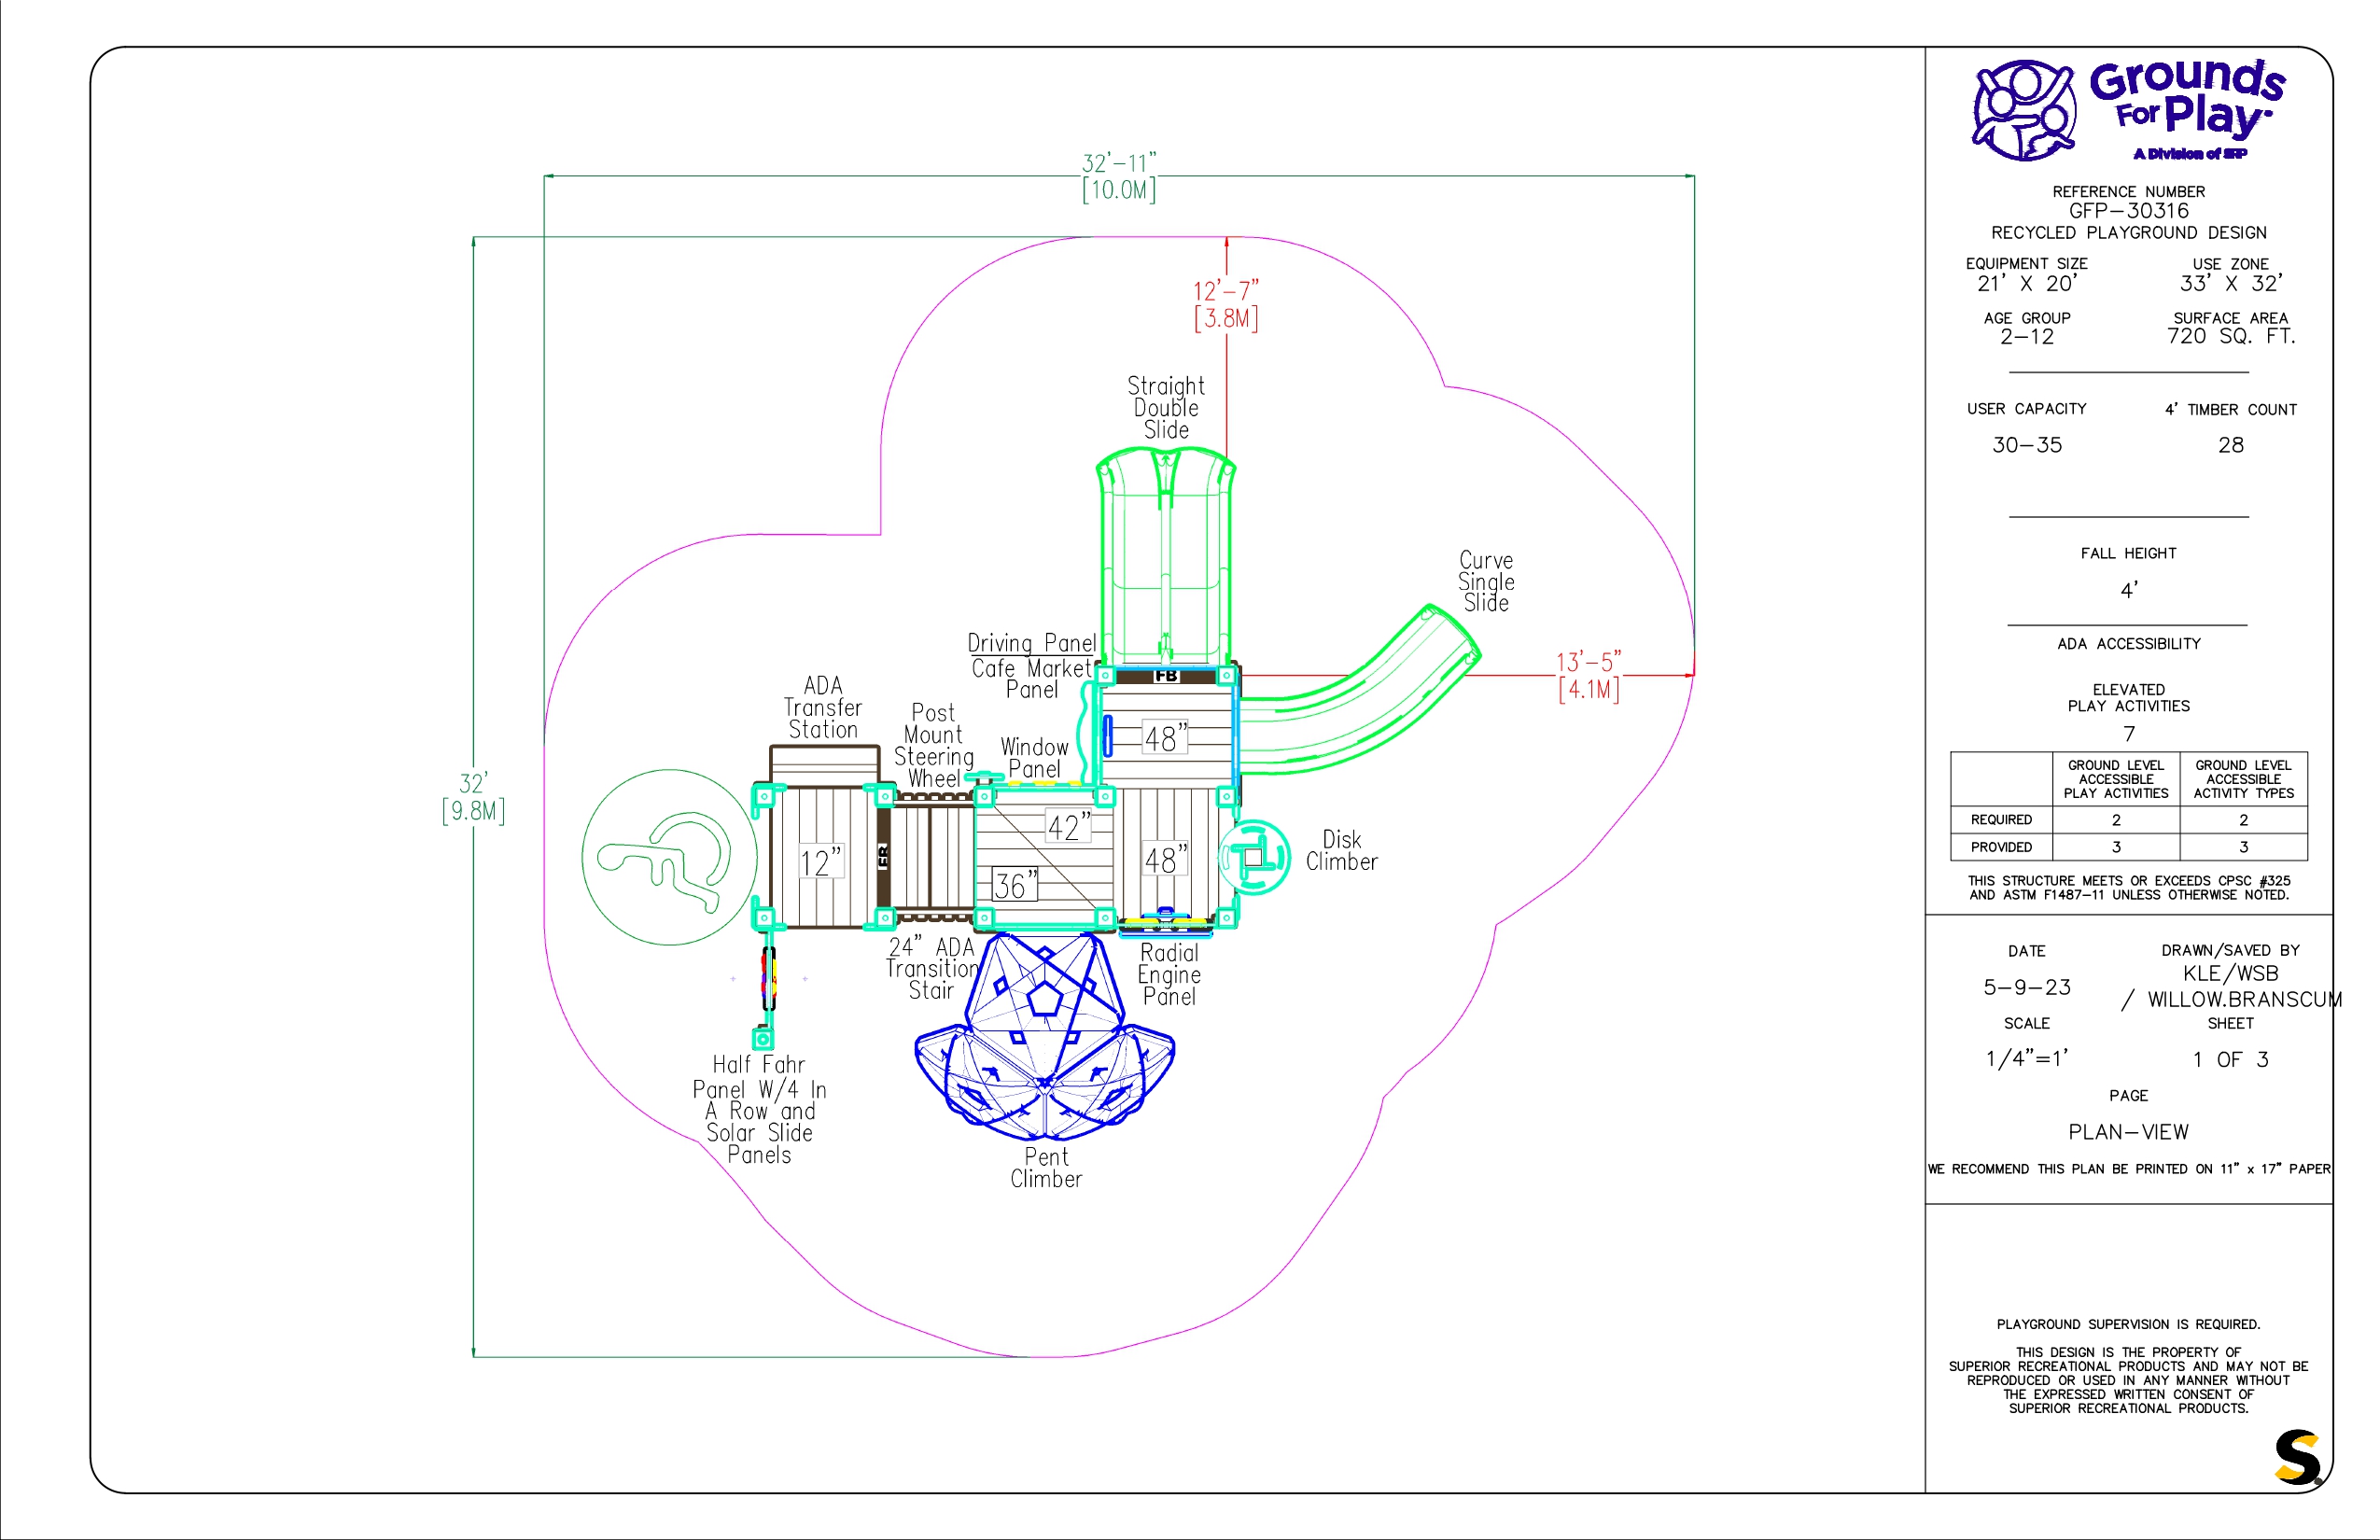Click the 'Cafe Market Panel' label
Image resolution: width=2380 pixels, height=1540 pixels.
1031,679
